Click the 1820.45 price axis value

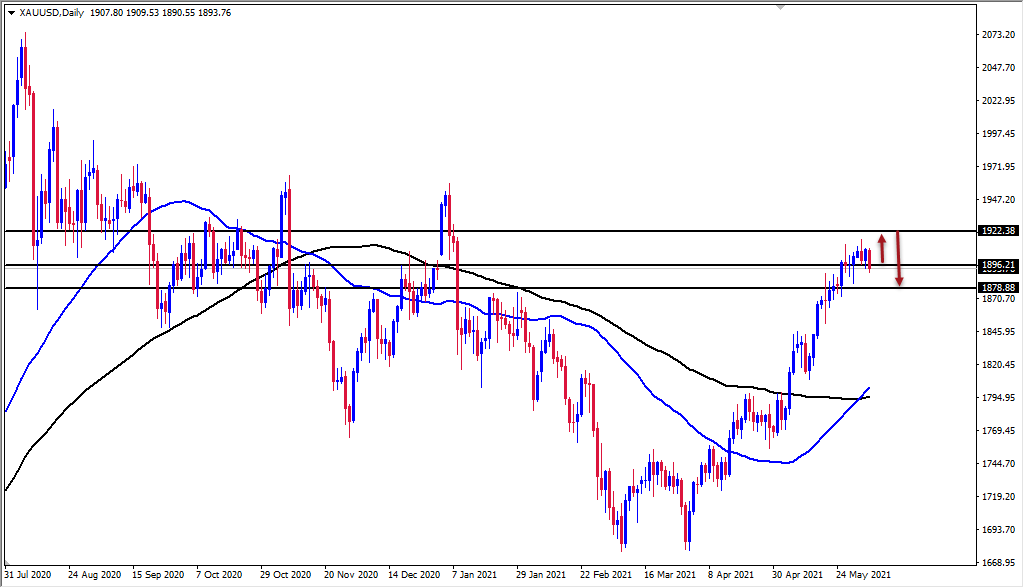pos(999,365)
